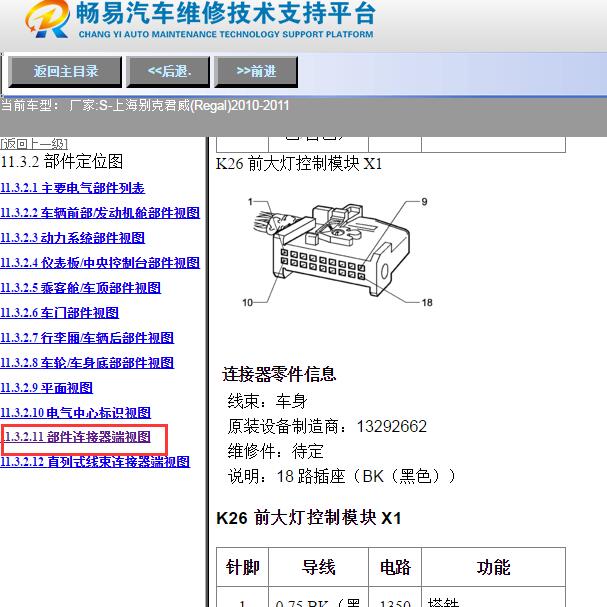Click 说明：18 路插座 description line
The height and width of the screenshot is (607, 607).
click(342, 476)
